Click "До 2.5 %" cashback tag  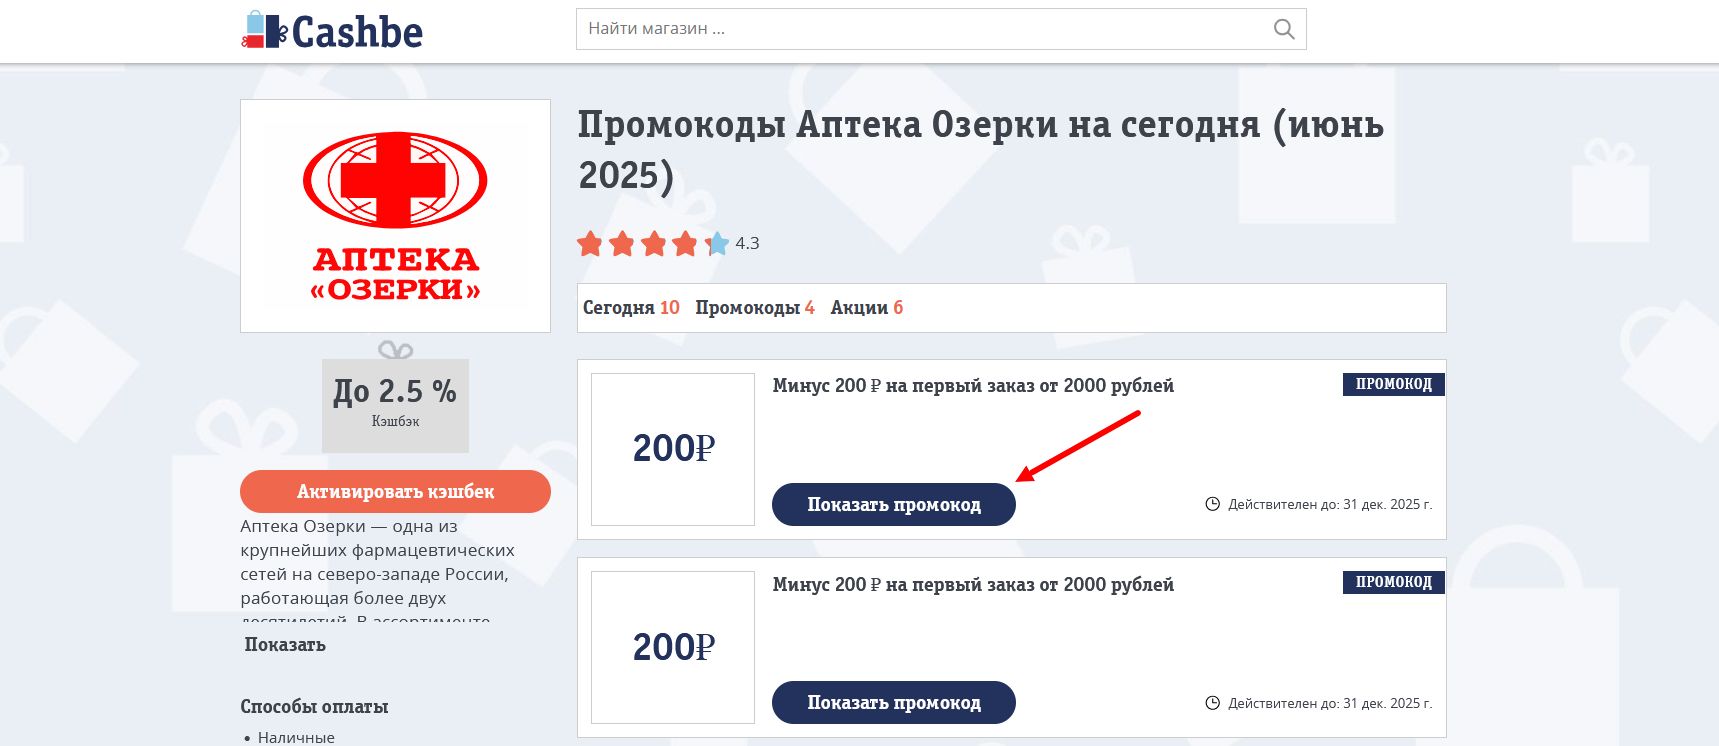(x=395, y=405)
